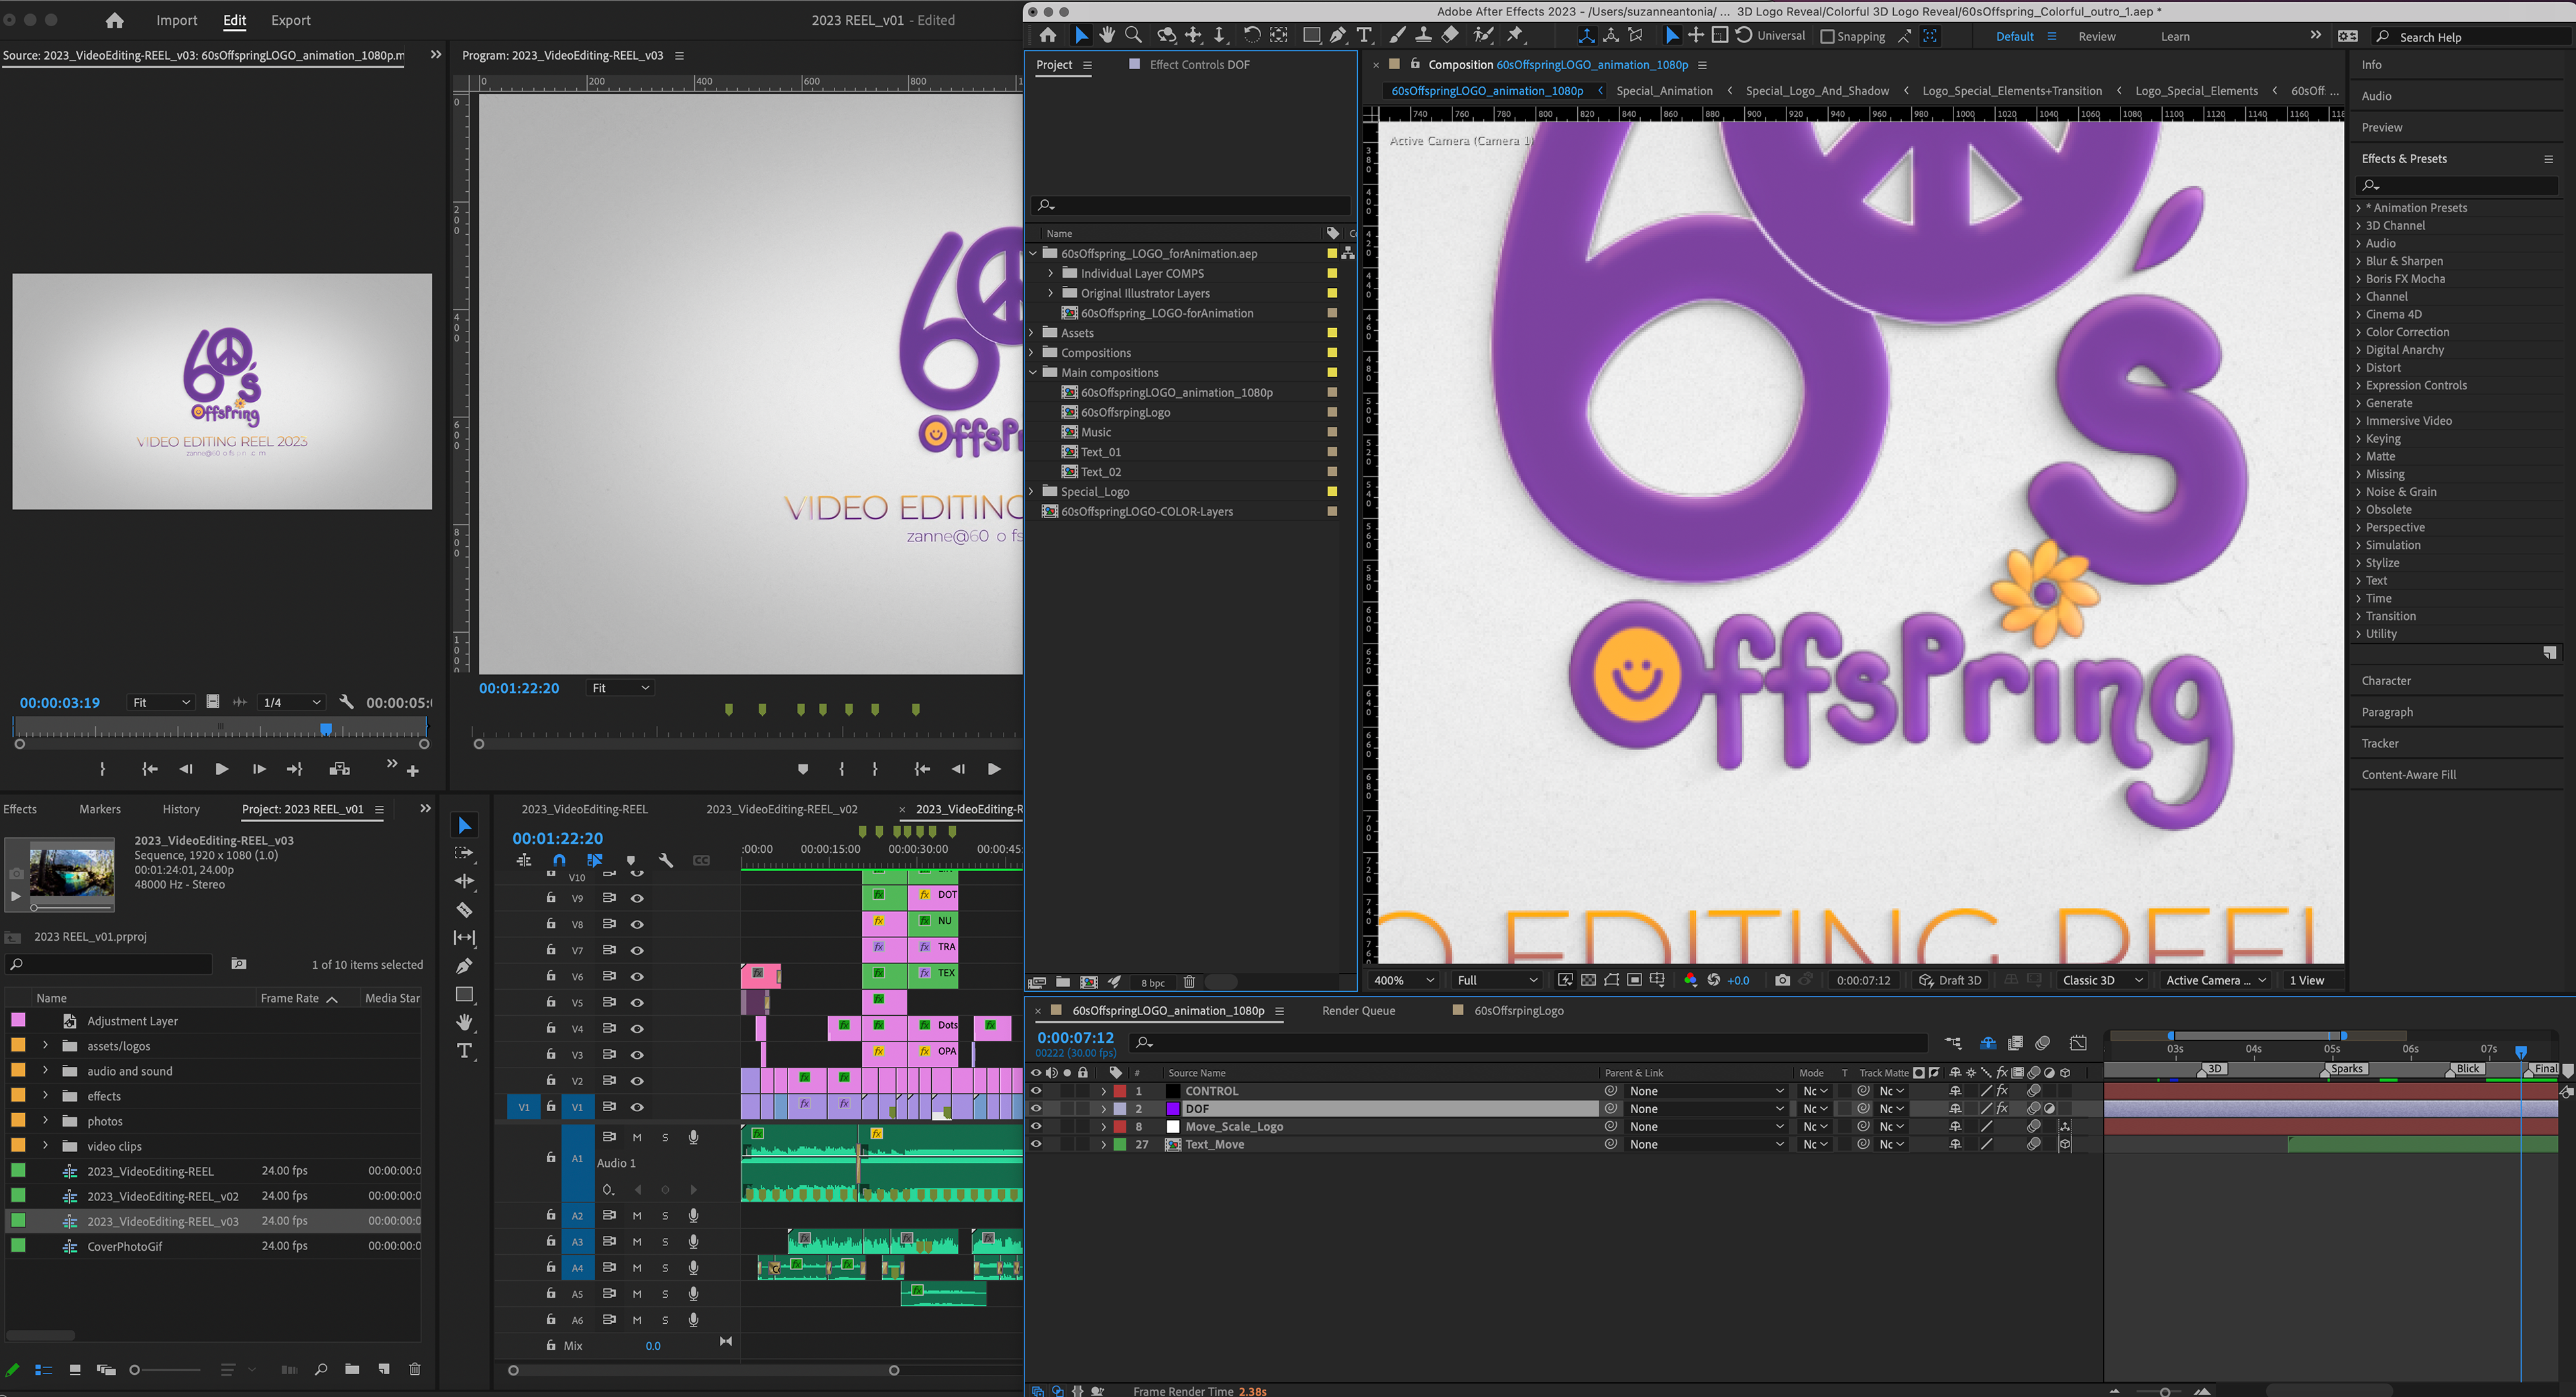
Task: Enable the Snapping checkbox in After Effects
Action: click(1827, 36)
